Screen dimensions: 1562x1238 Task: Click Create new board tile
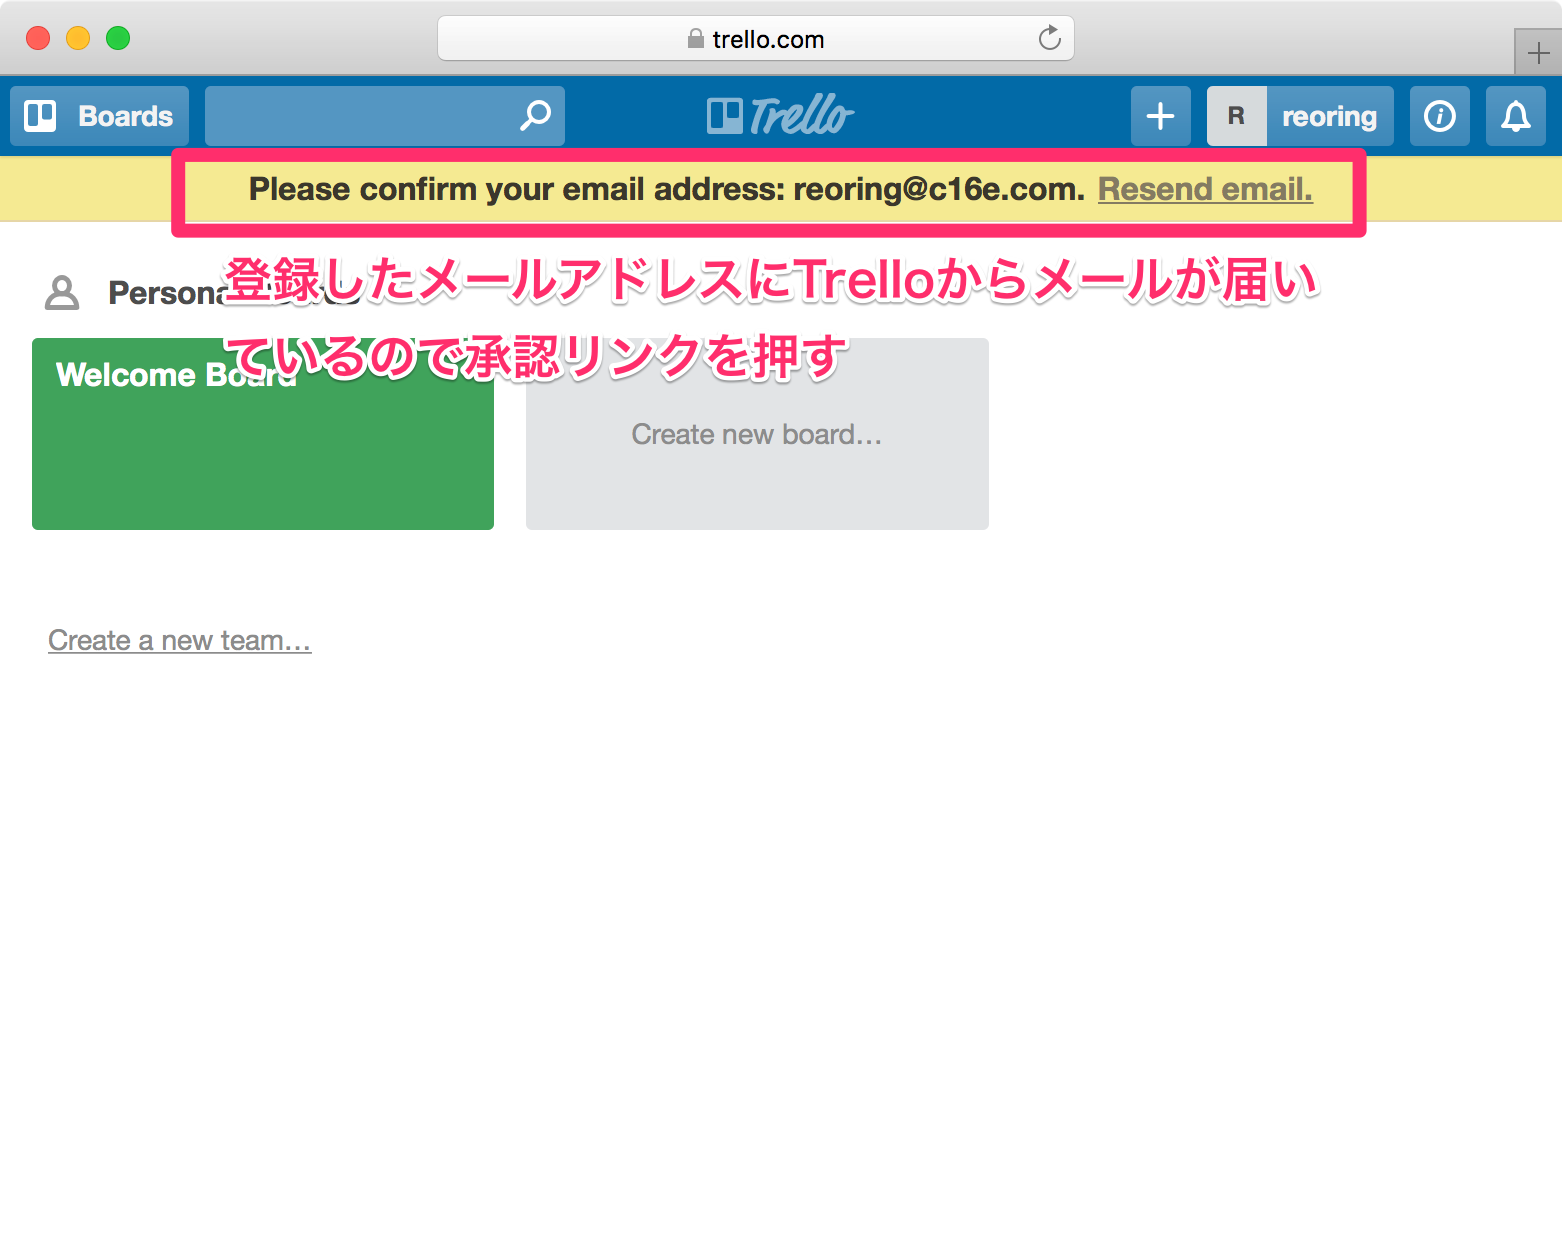pyautogui.click(x=757, y=434)
